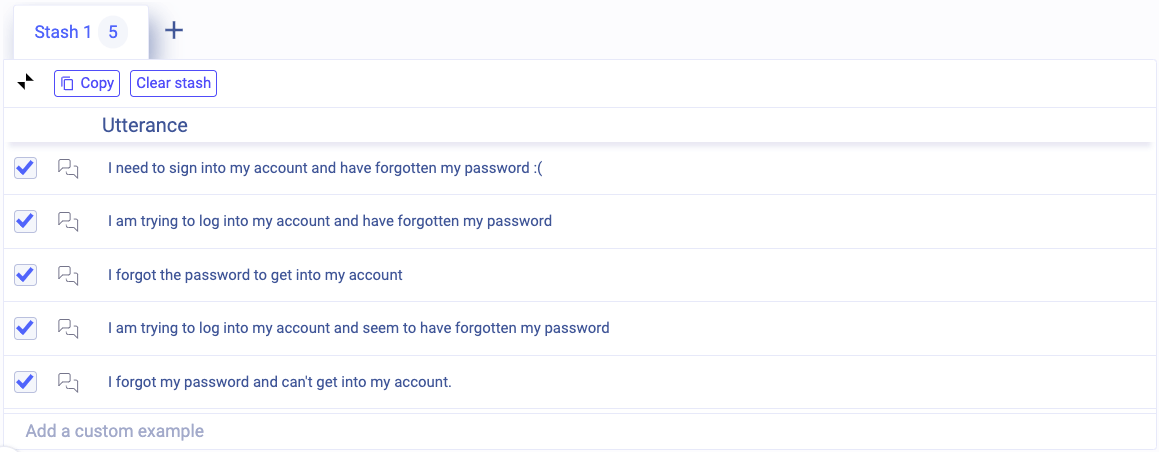Uncheck 'I forgot my password and can't get into' row
This screenshot has width=1159, height=452.
click(26, 381)
